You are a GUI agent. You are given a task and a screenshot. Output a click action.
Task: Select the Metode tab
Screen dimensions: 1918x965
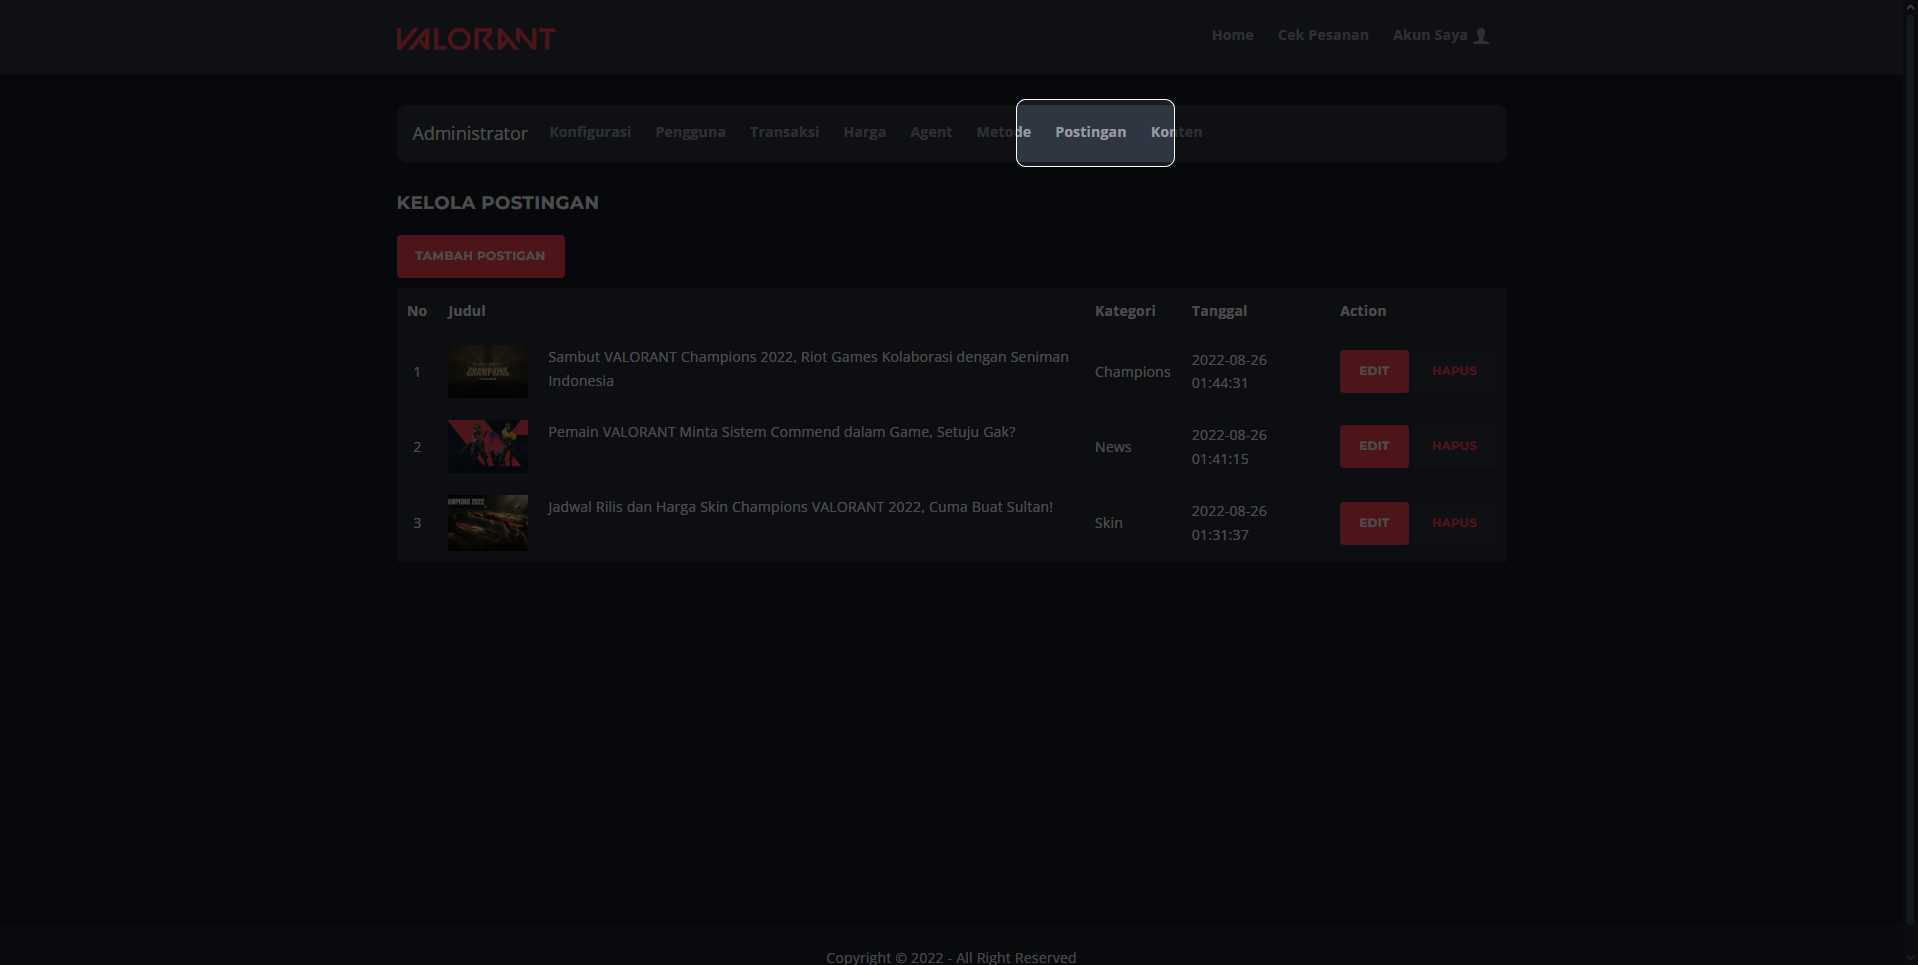1003,132
